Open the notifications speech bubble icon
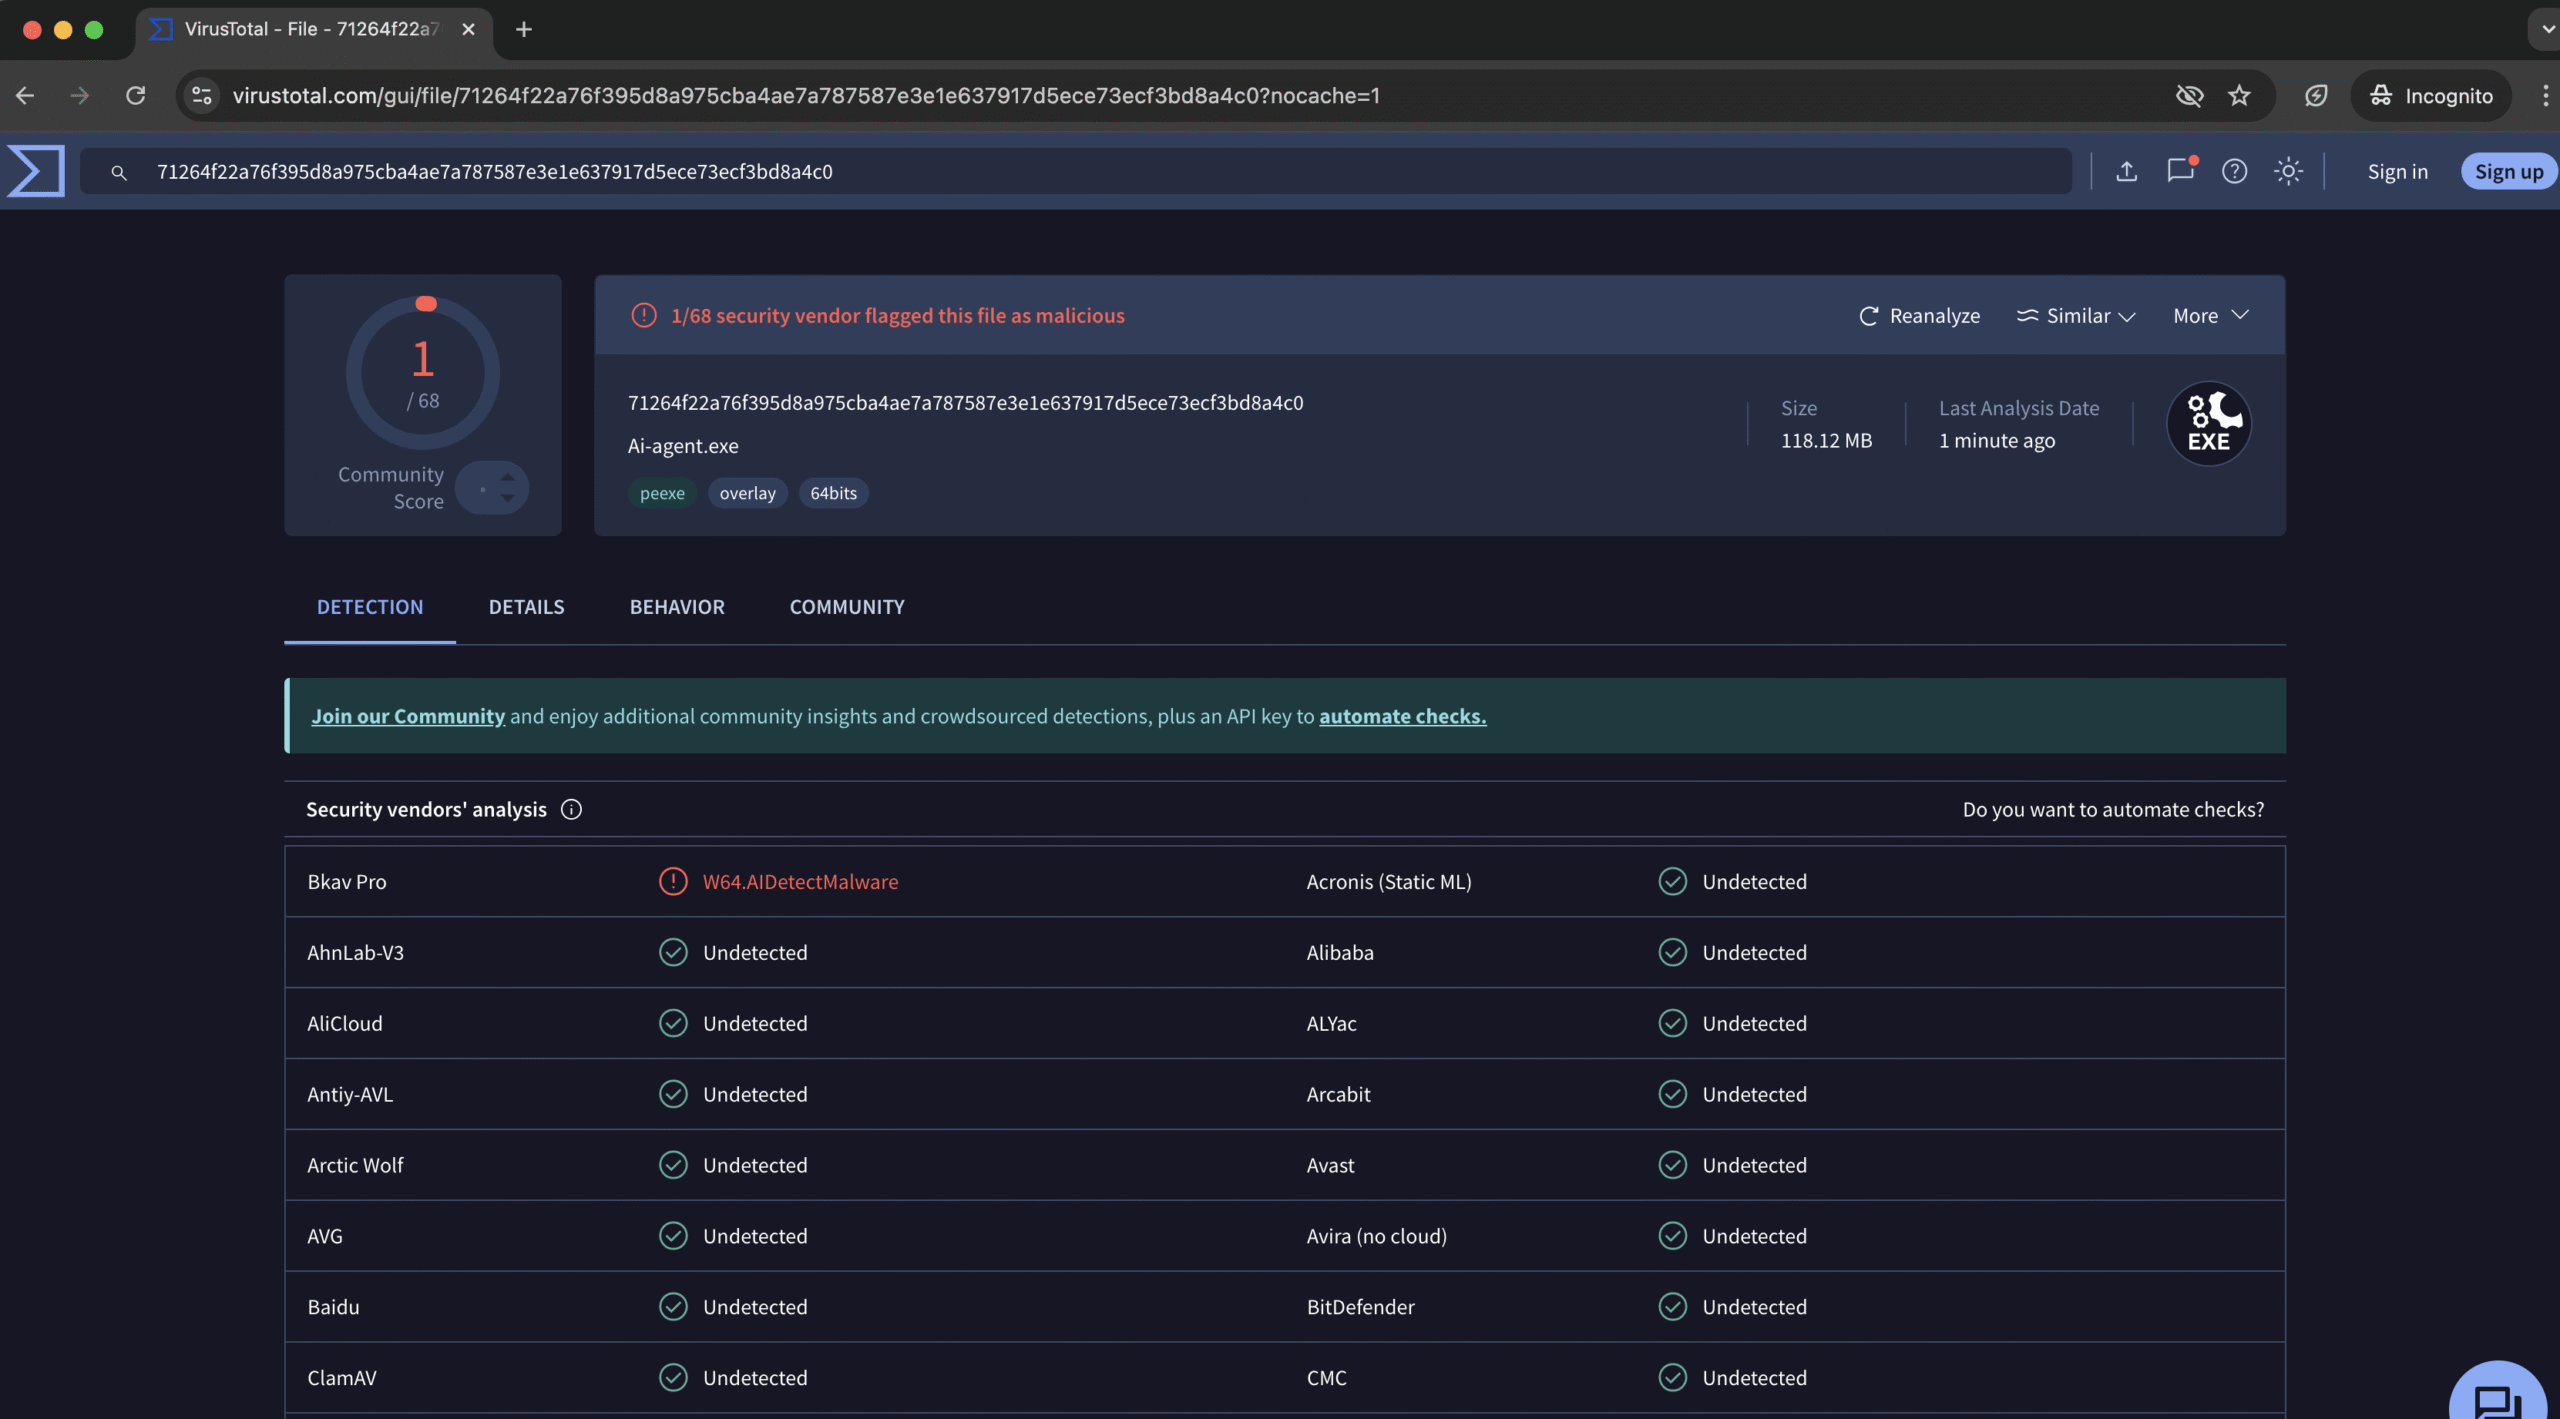 coord(2180,171)
